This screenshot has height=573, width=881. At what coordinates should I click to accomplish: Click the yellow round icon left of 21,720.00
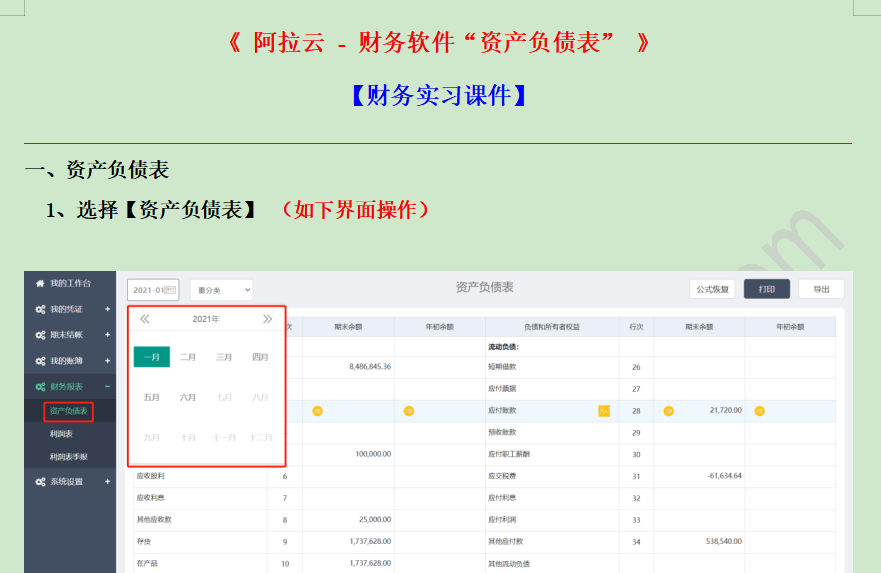(669, 411)
